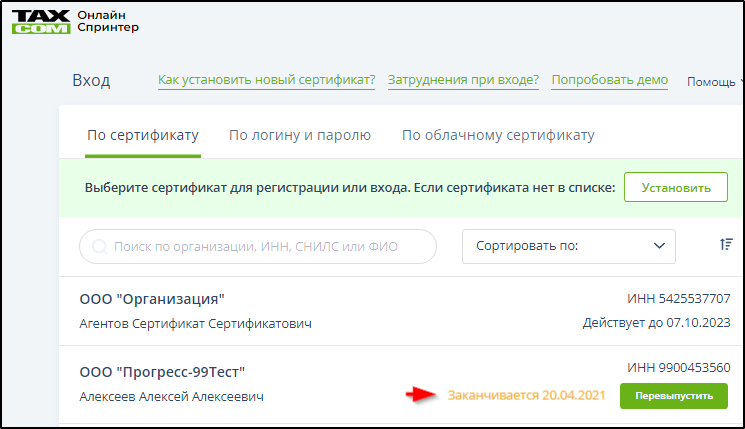Focus the organization, INN, SNILS search field
The height and width of the screenshot is (429, 745).
coord(270,246)
